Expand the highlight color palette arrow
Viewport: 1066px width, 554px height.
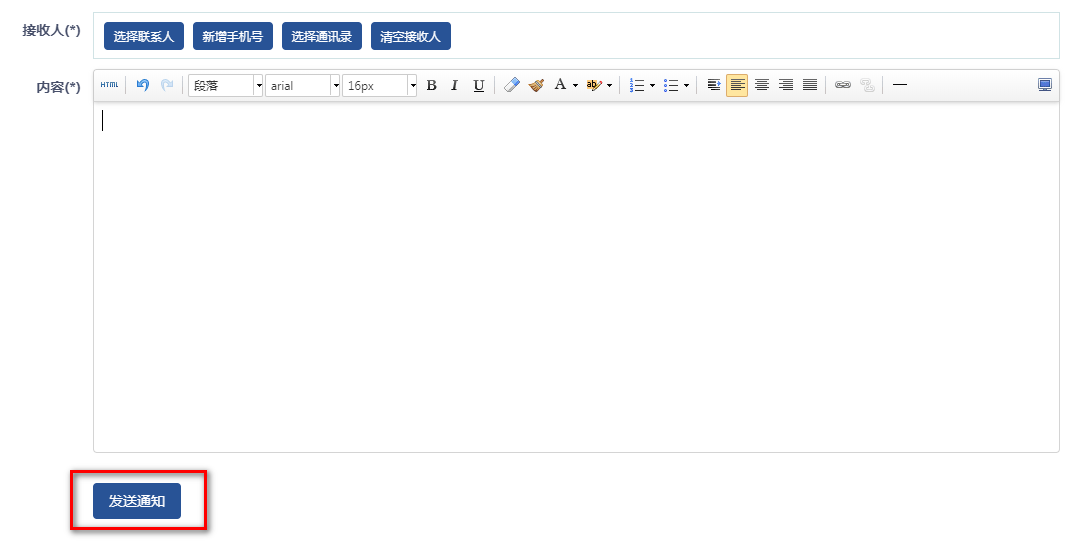click(x=609, y=86)
